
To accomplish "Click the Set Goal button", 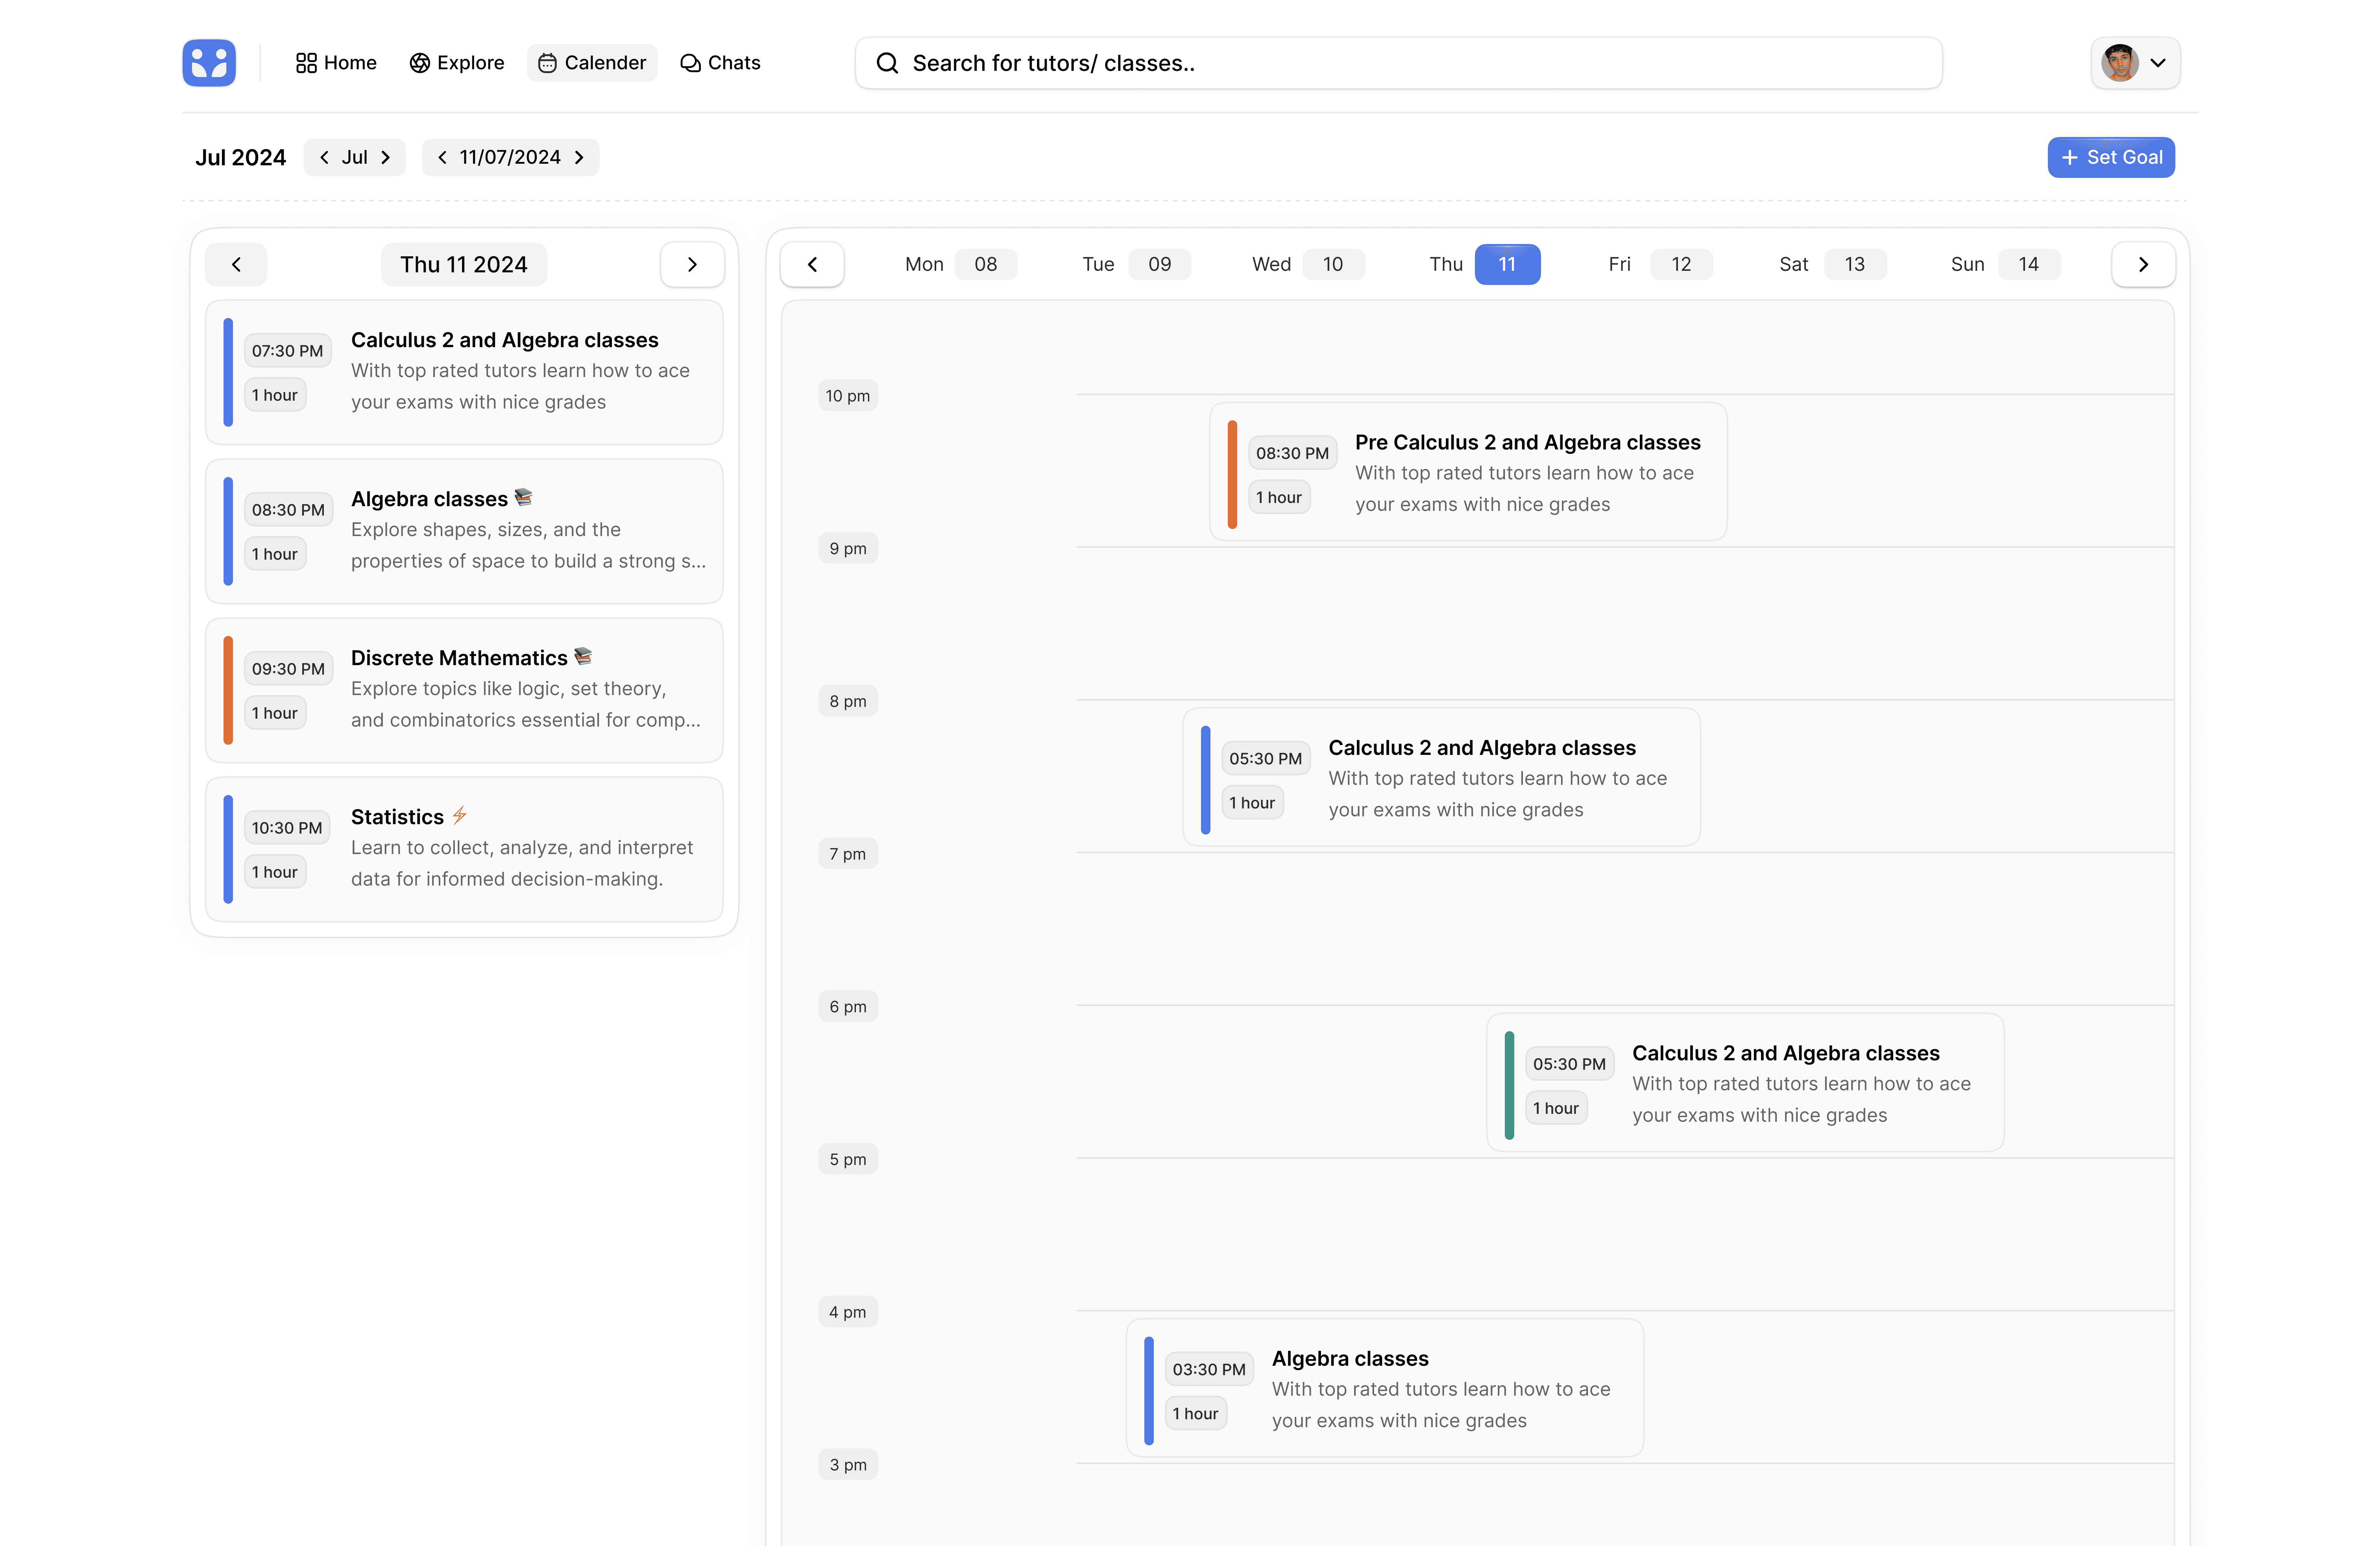I will tap(2111, 157).
